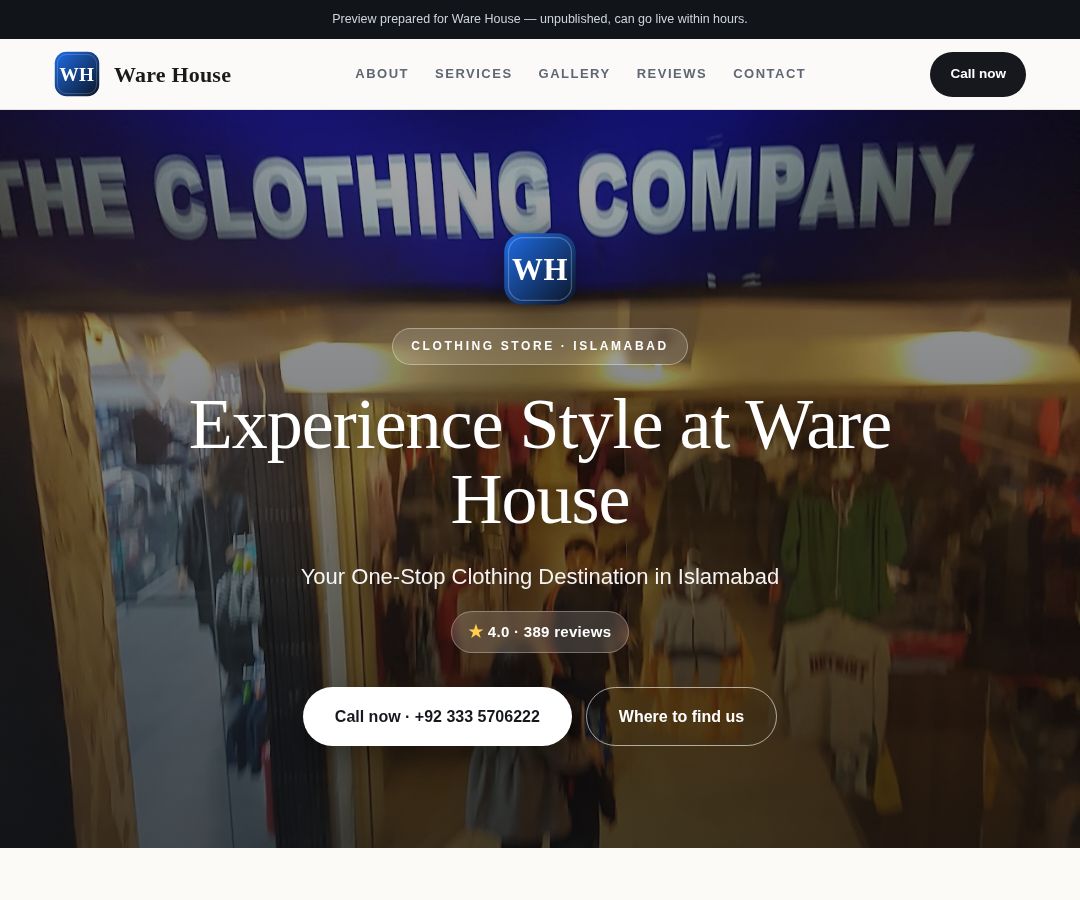Image resolution: width=1080 pixels, height=900 pixels.
Task: Click the One-Stop Clothing Destination subtitle
Action: click(540, 576)
